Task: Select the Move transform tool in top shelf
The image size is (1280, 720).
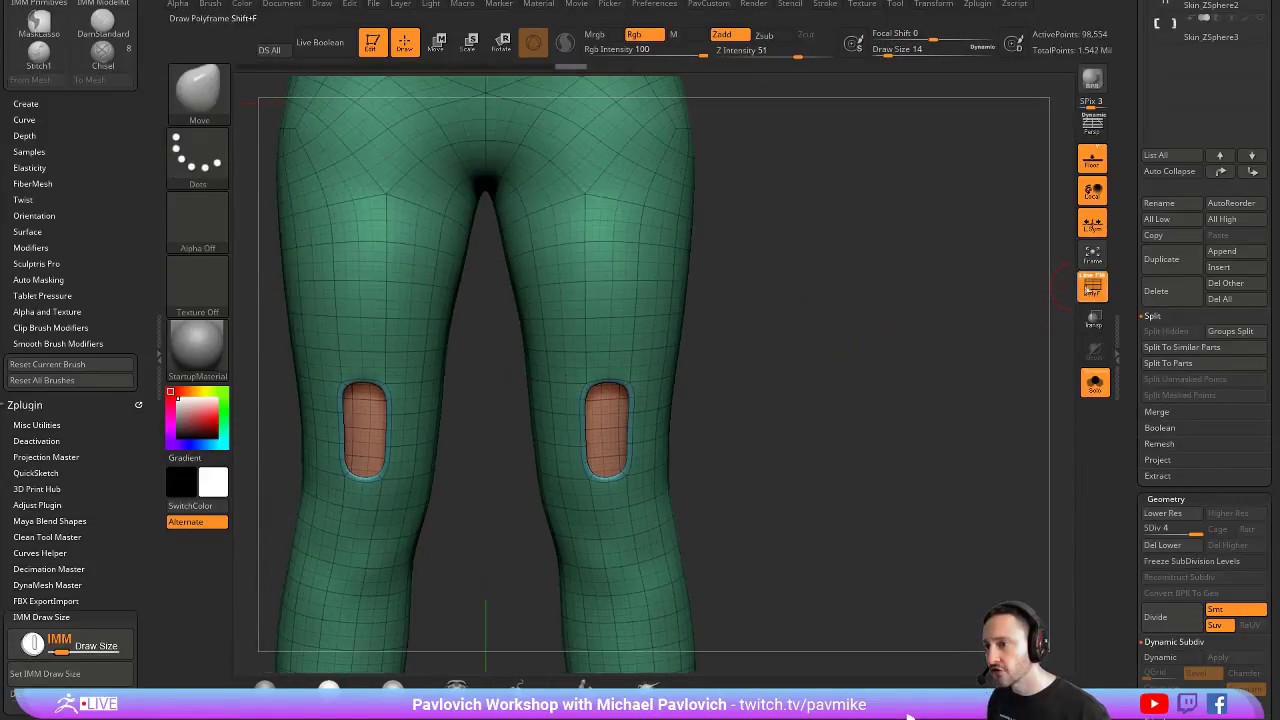Action: point(437,43)
